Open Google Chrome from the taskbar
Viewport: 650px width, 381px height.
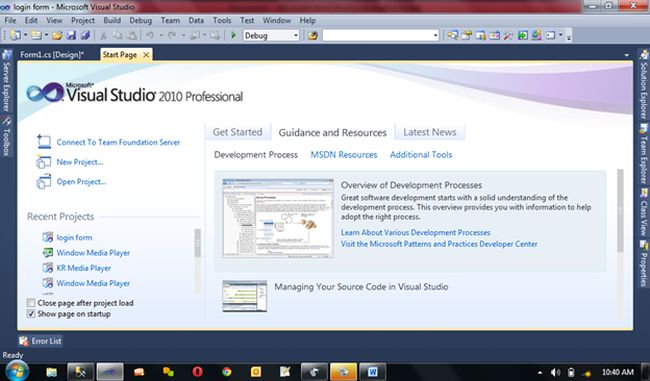pos(226,372)
